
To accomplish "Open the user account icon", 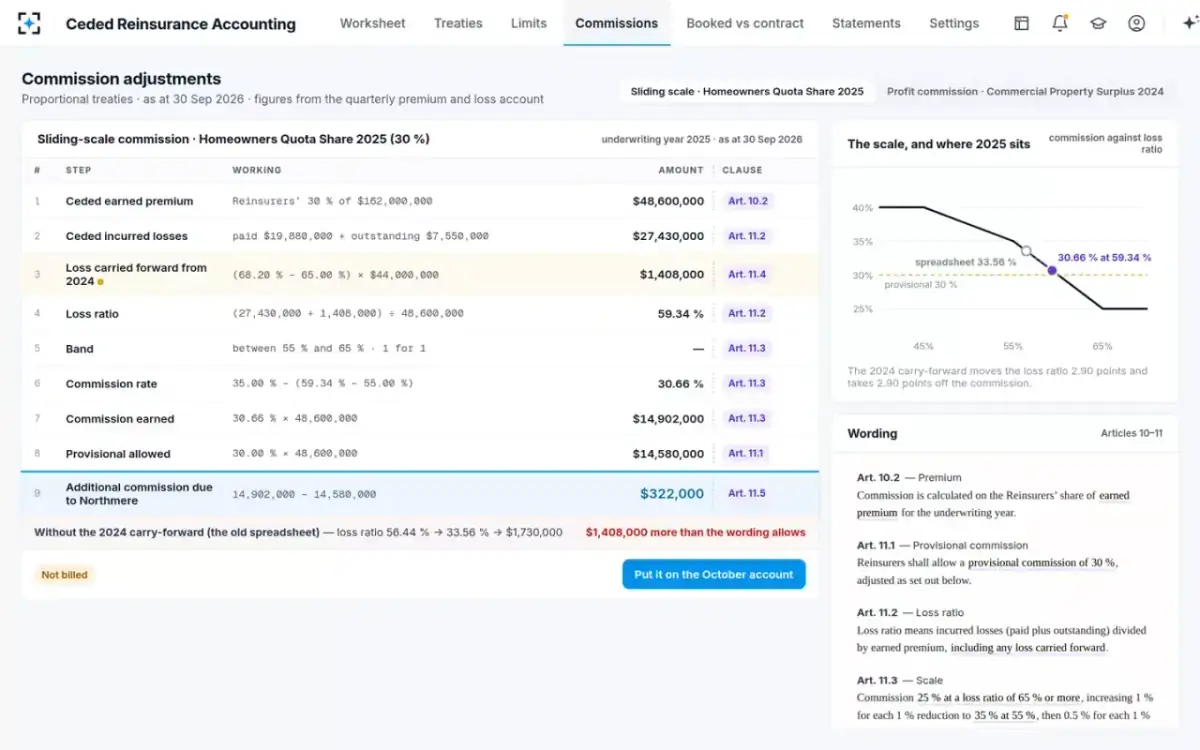I will [x=1136, y=23].
